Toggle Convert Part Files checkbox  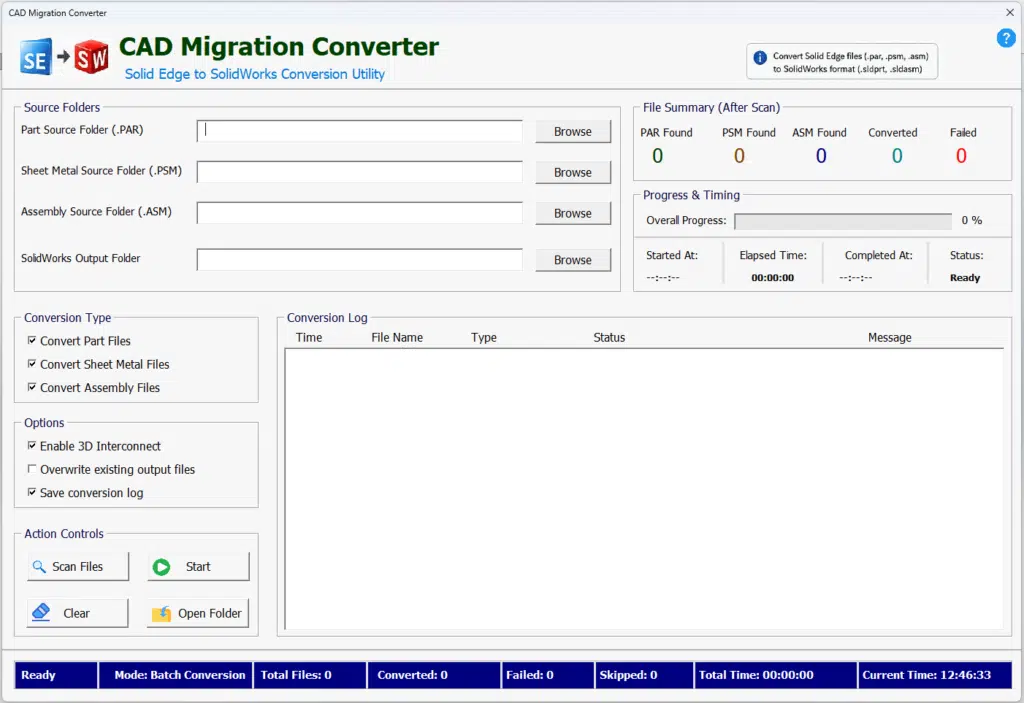click(32, 340)
